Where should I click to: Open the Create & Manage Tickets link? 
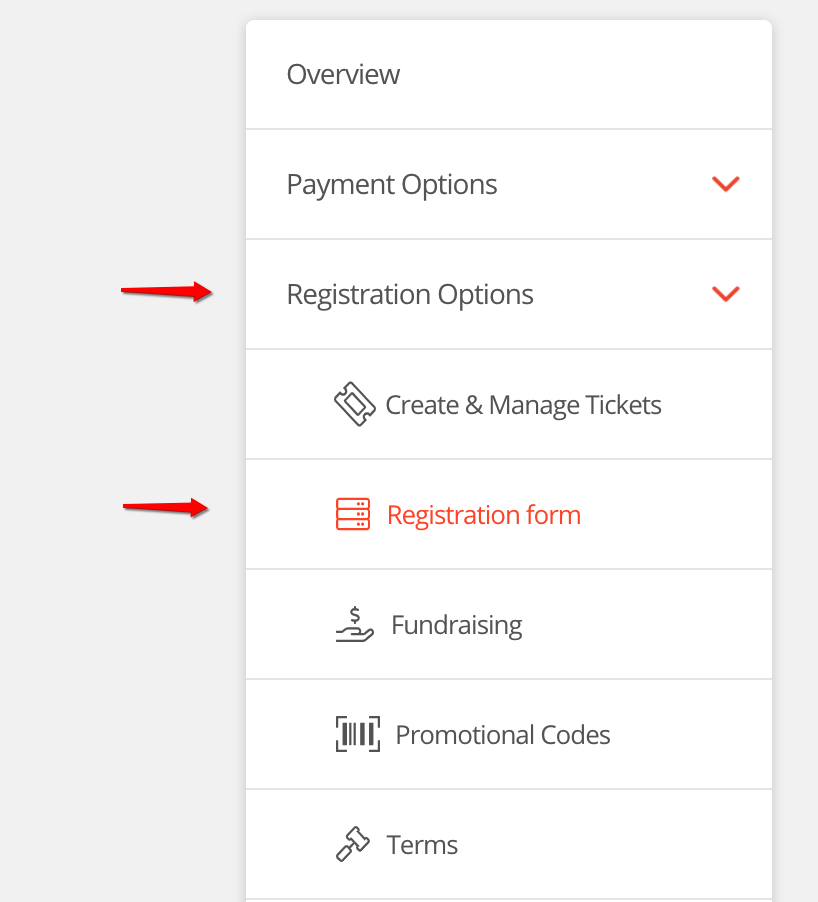tap(523, 405)
